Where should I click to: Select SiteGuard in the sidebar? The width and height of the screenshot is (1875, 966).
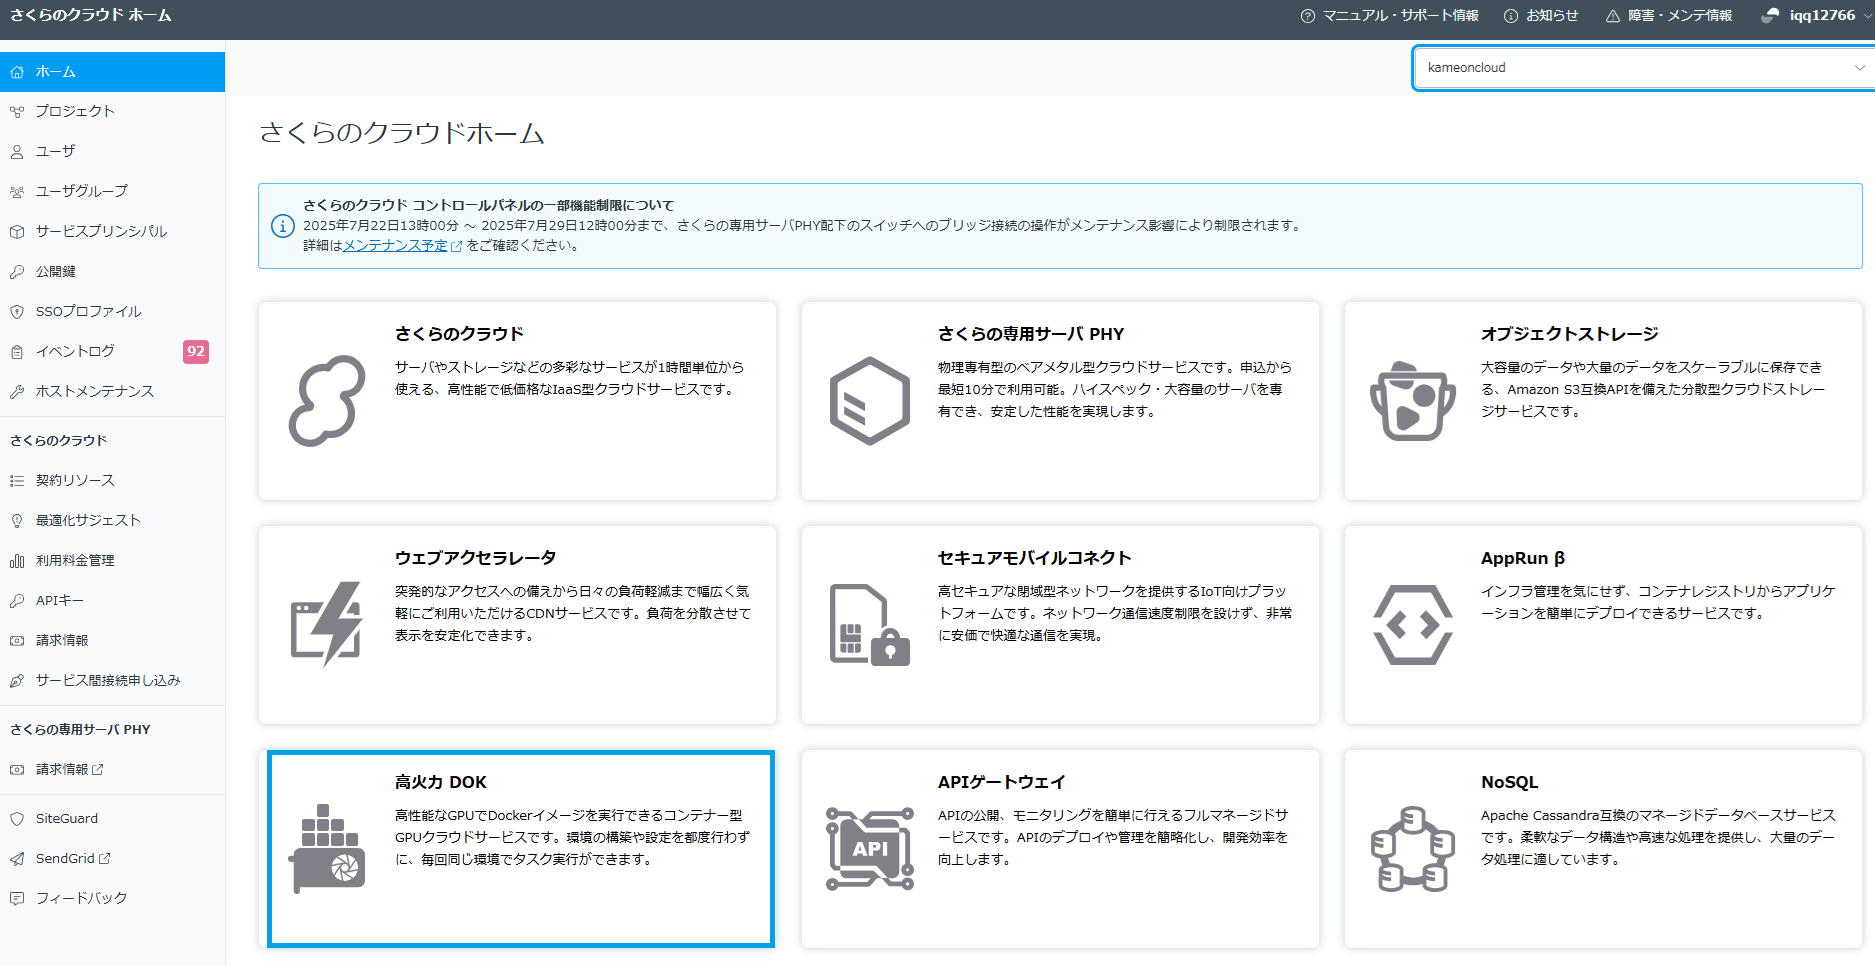tap(112, 819)
